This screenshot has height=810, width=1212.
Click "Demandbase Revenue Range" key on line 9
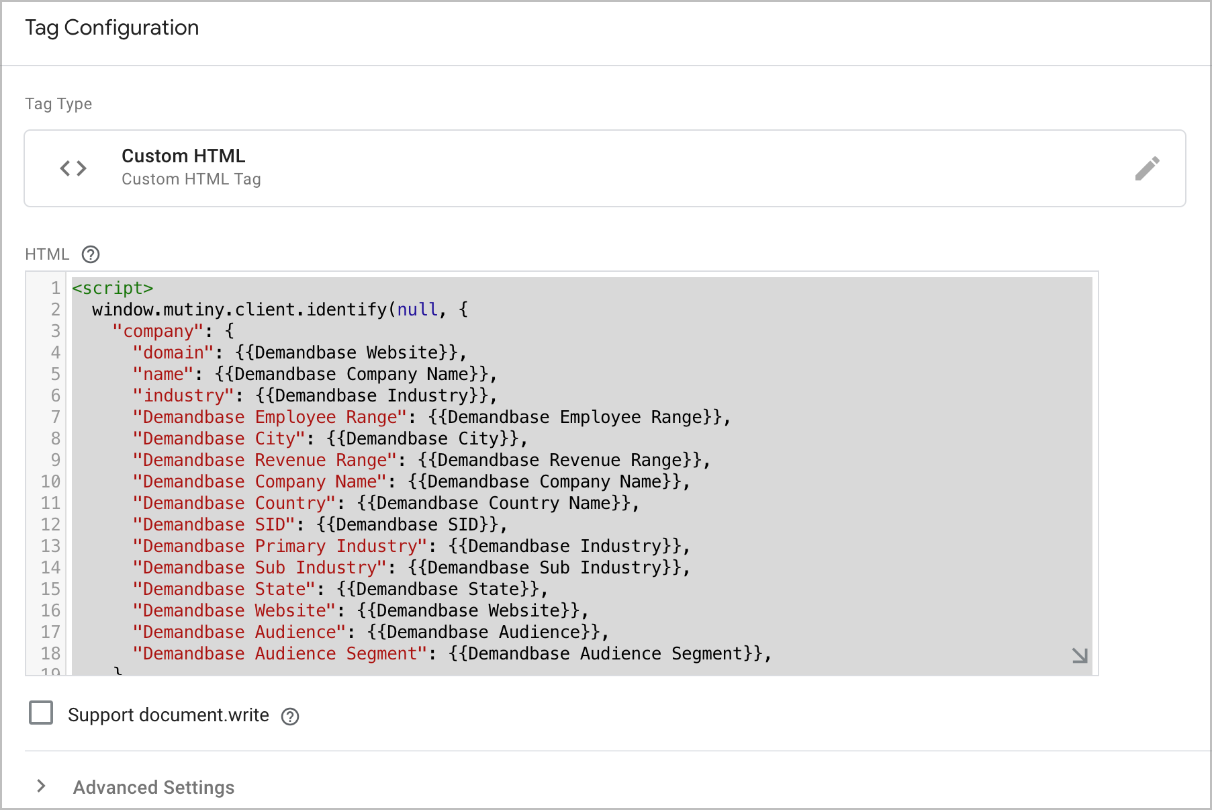click(265, 460)
